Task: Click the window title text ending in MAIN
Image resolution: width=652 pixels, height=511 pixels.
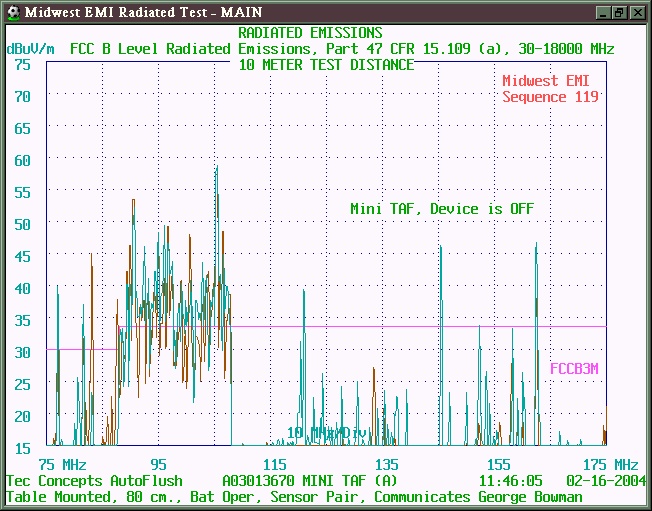Action: pyautogui.click(x=136, y=12)
